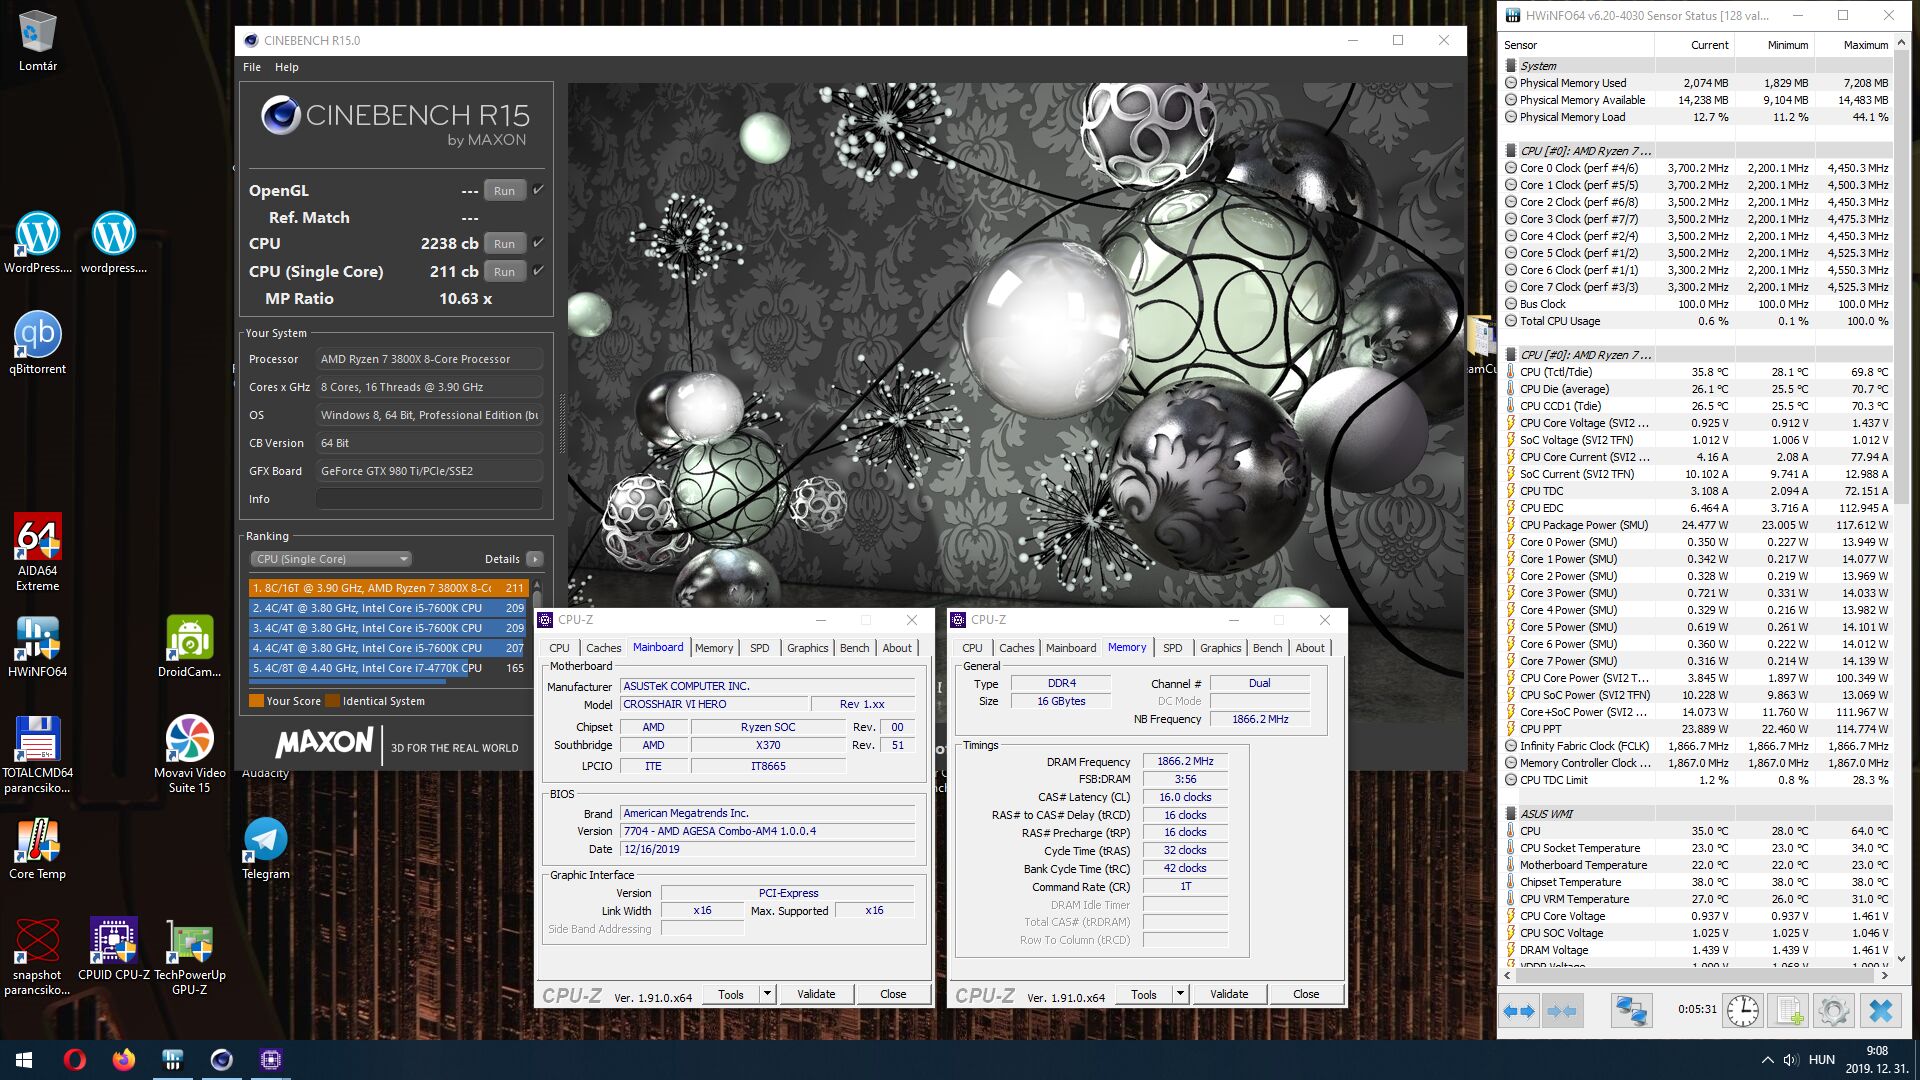Expand ranking Details arrow button
Viewport: 1920px width, 1080px height.
[535, 559]
